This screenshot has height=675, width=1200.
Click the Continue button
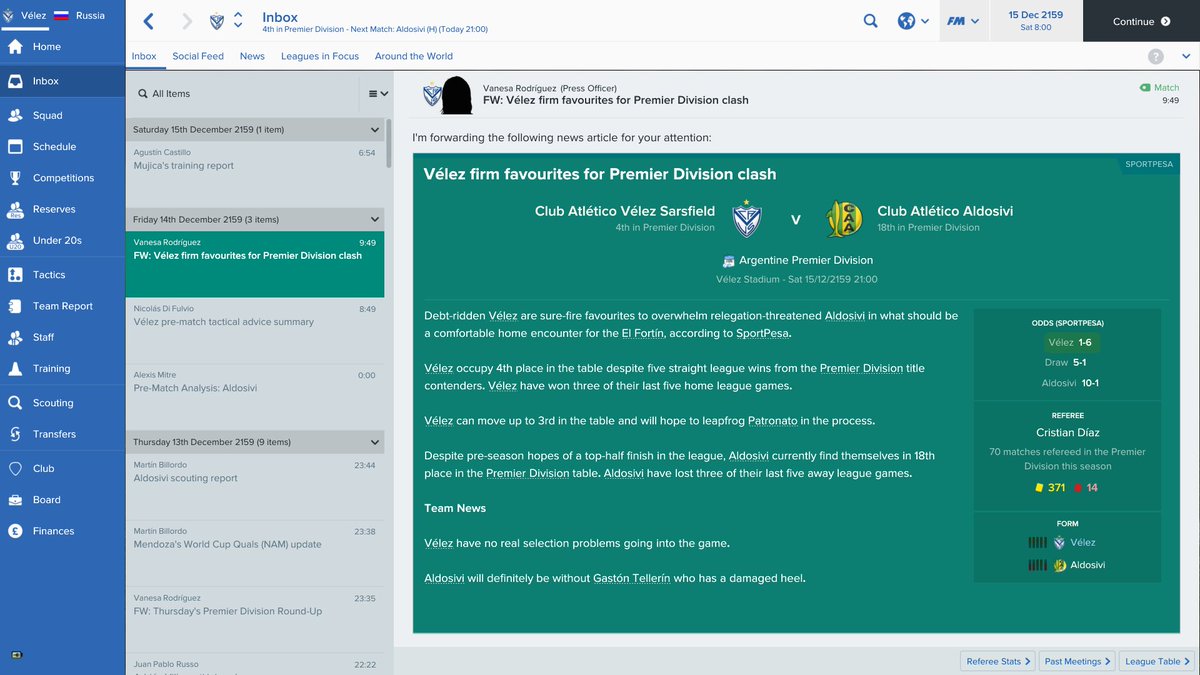pyautogui.click(x=1141, y=21)
